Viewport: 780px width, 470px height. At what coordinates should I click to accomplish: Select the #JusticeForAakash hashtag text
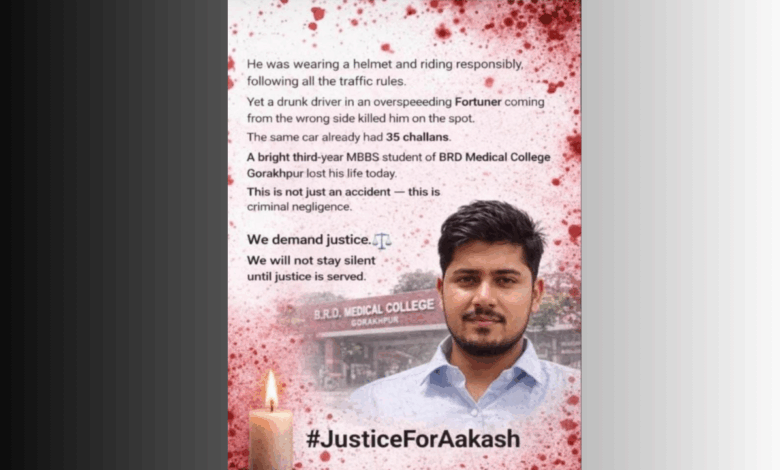click(413, 439)
